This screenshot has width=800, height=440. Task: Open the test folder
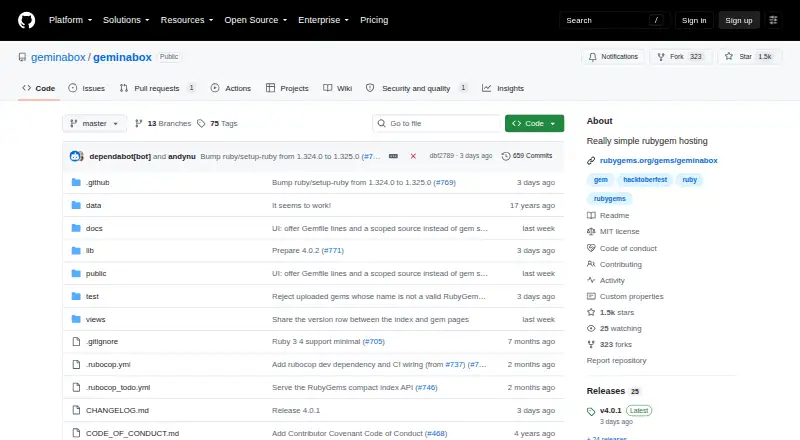(92, 297)
